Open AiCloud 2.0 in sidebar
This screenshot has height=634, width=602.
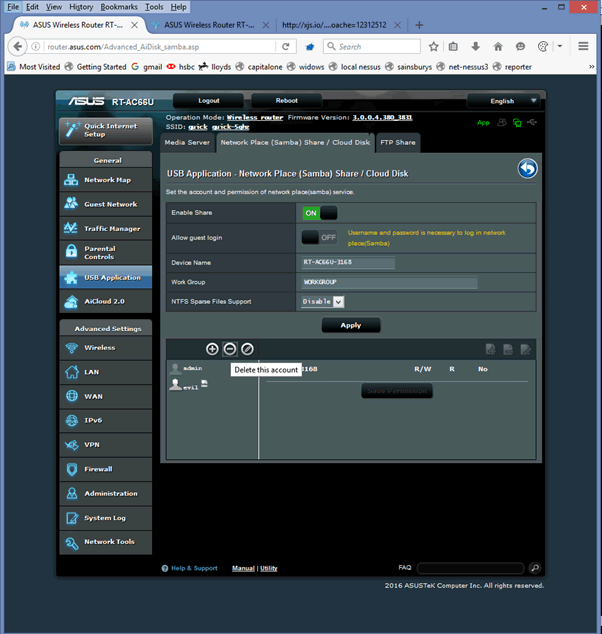coord(106,301)
